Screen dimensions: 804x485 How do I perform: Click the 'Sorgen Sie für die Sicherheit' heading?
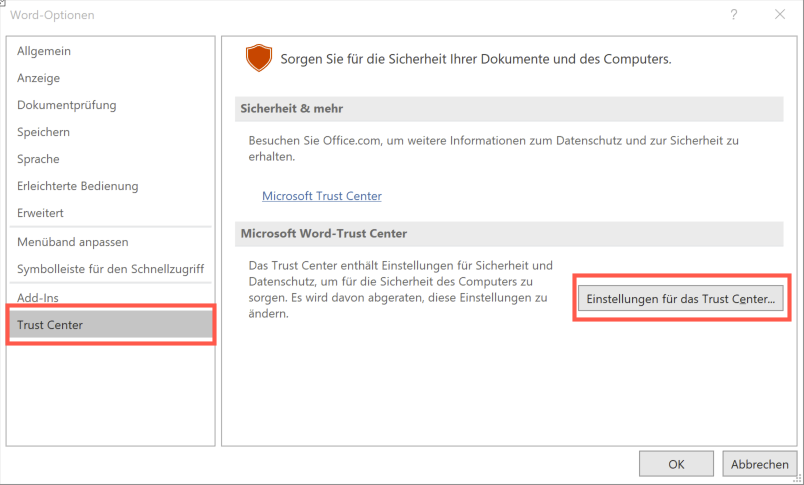pyautogui.click(x=476, y=59)
